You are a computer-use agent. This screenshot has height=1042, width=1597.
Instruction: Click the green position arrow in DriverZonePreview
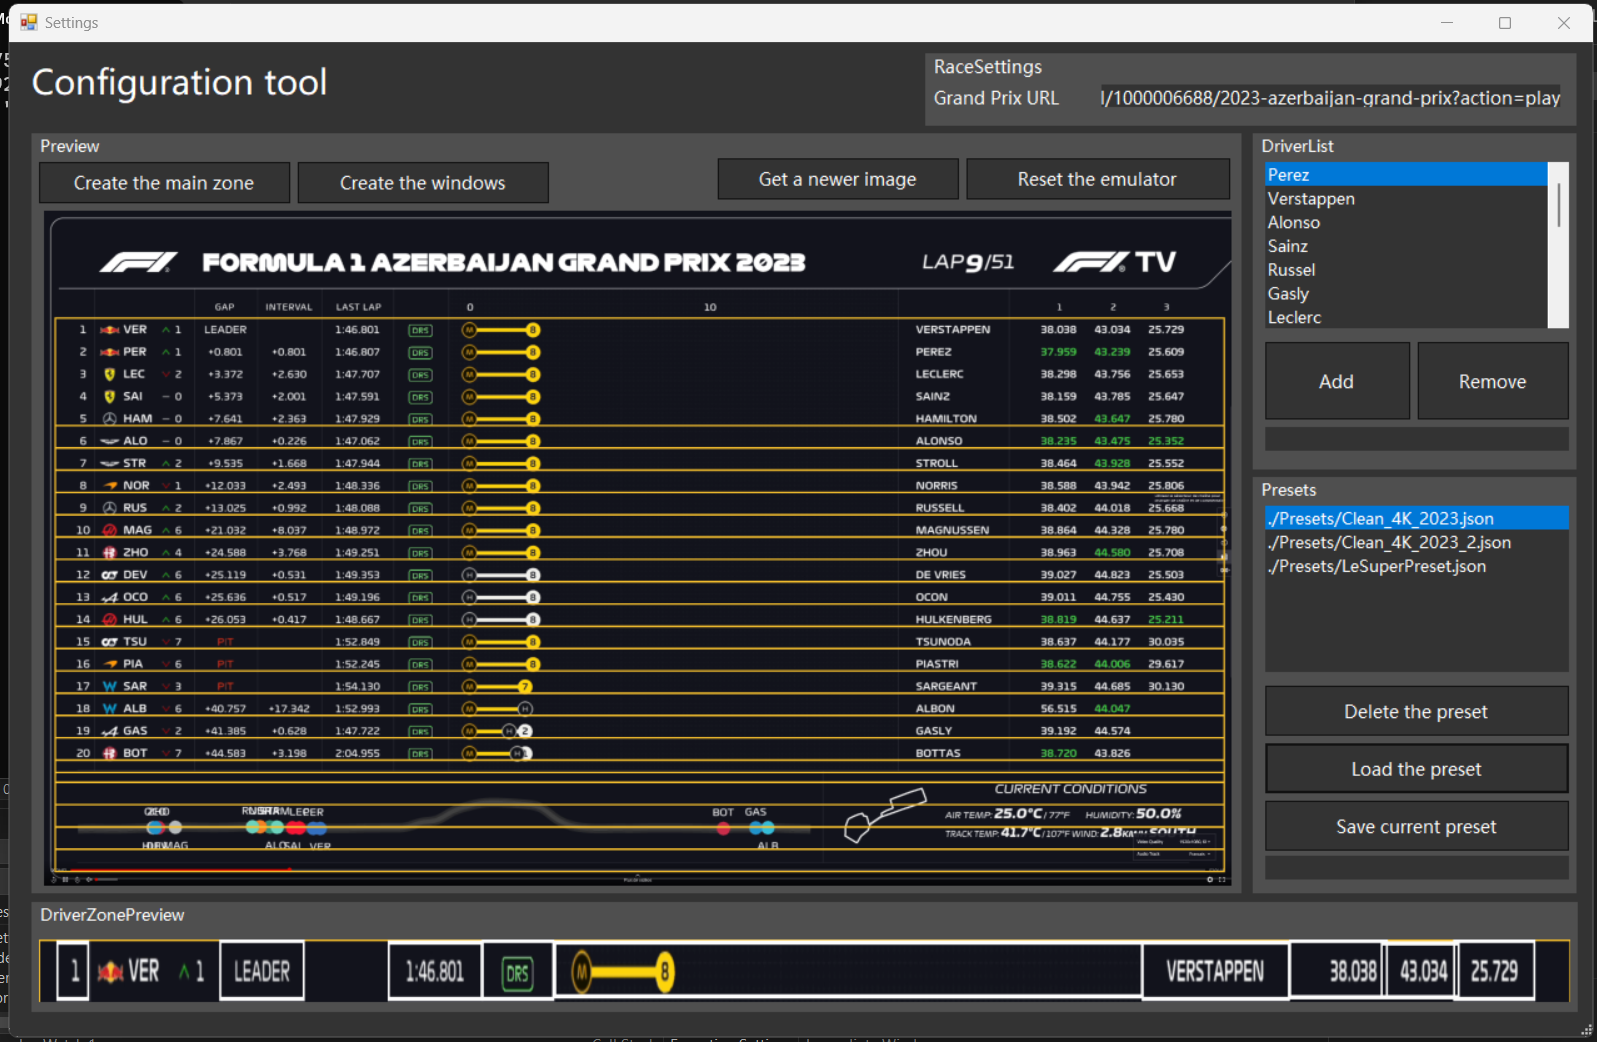click(184, 971)
